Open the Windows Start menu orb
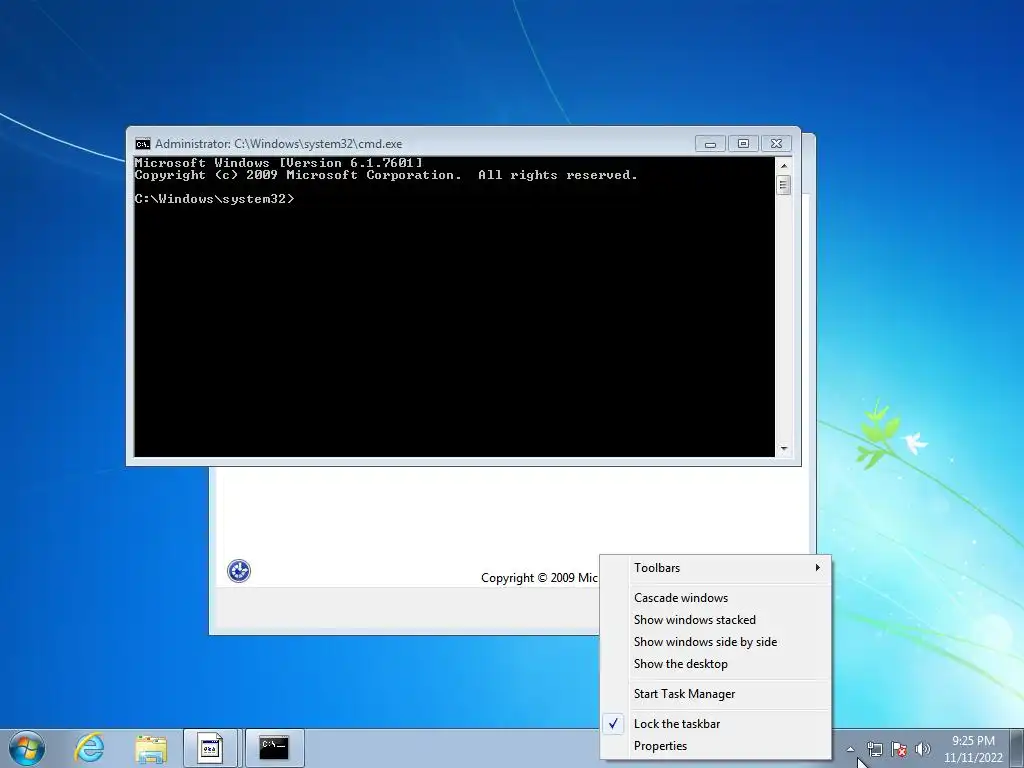 (27, 748)
